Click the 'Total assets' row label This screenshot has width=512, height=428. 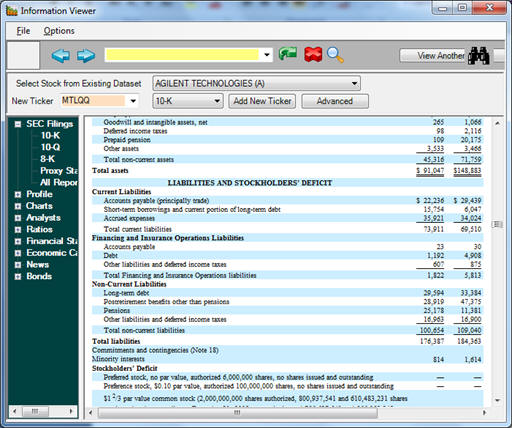[110, 171]
